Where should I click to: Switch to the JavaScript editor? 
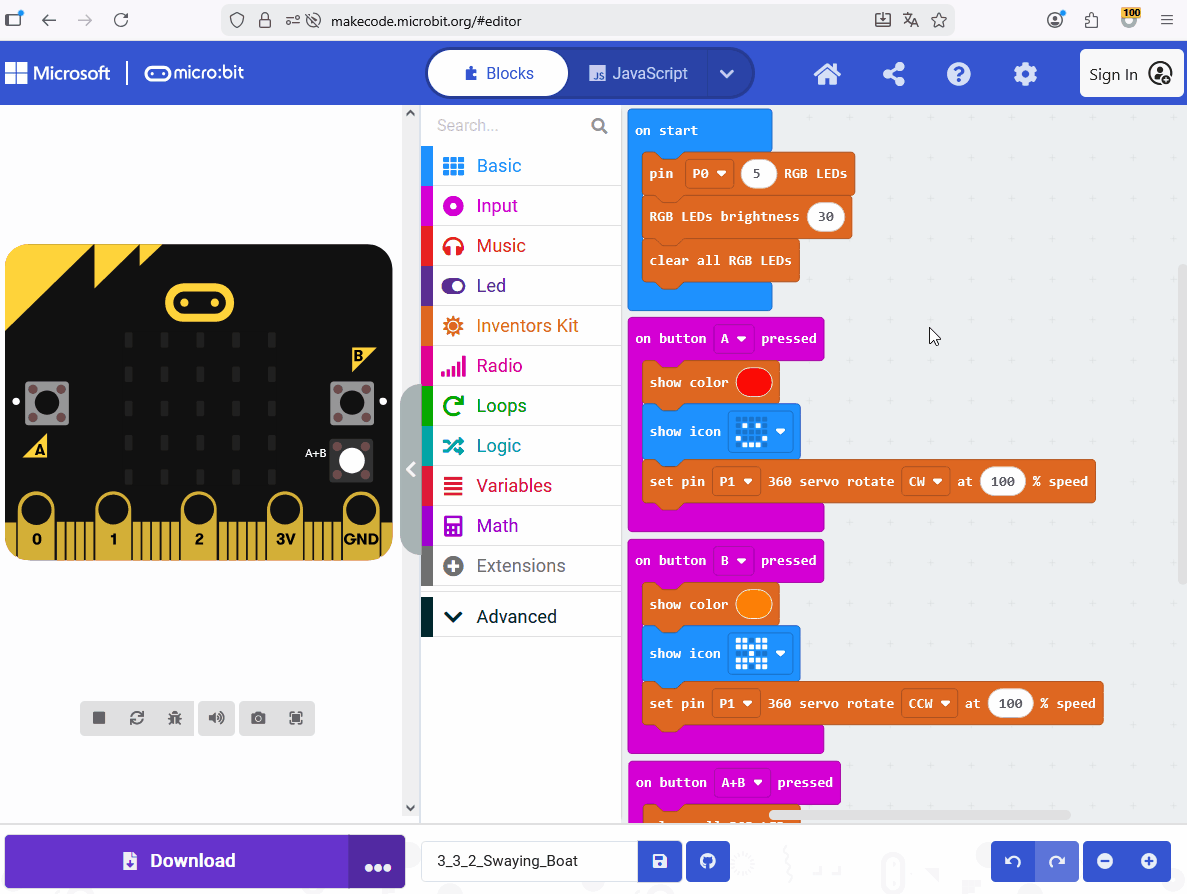638,73
